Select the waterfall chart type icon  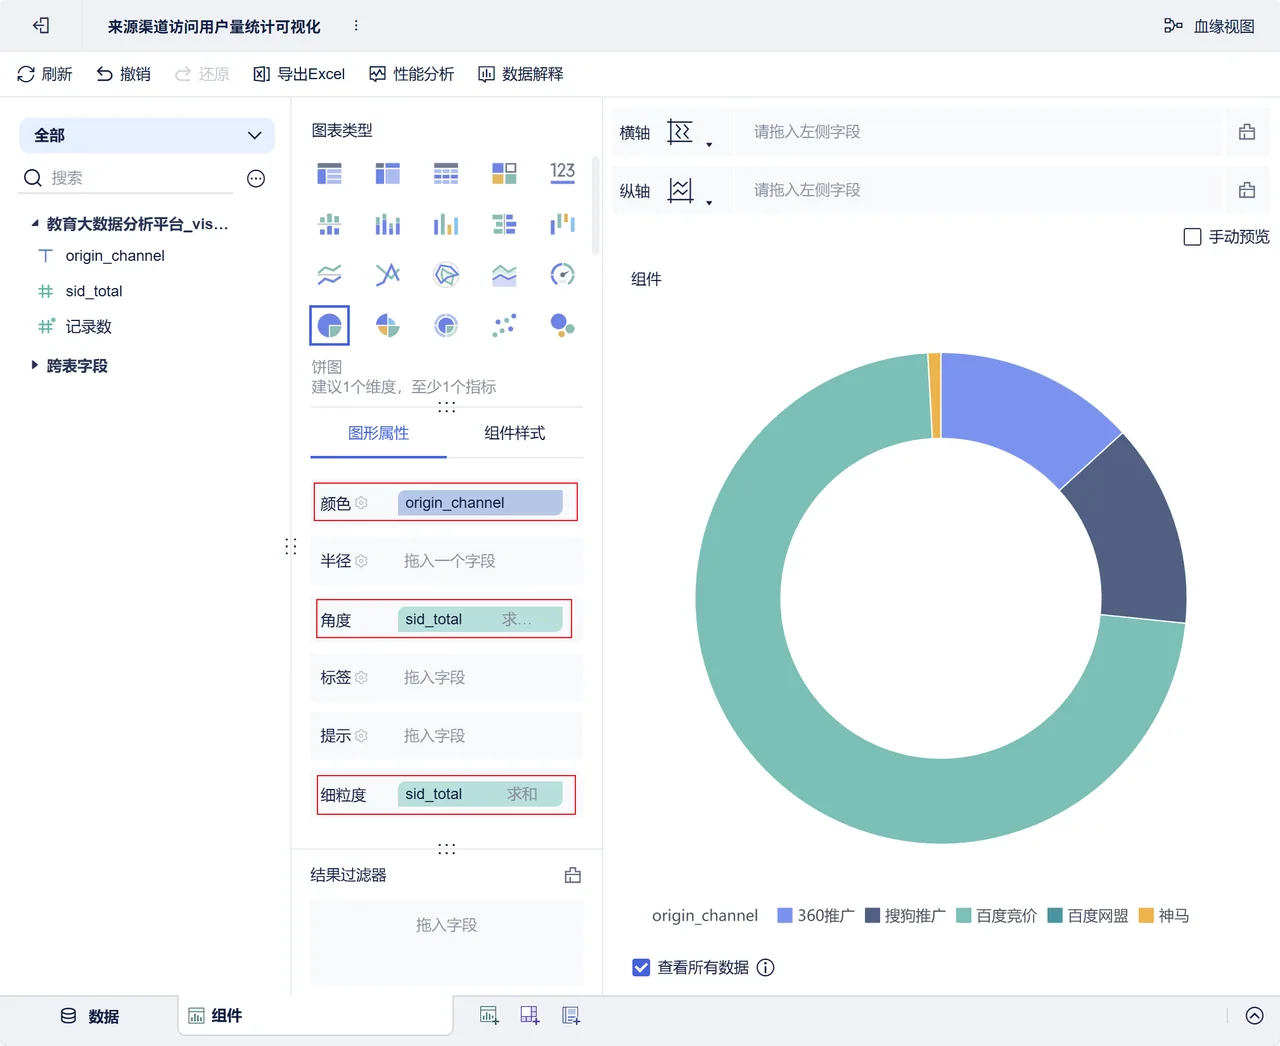[562, 224]
